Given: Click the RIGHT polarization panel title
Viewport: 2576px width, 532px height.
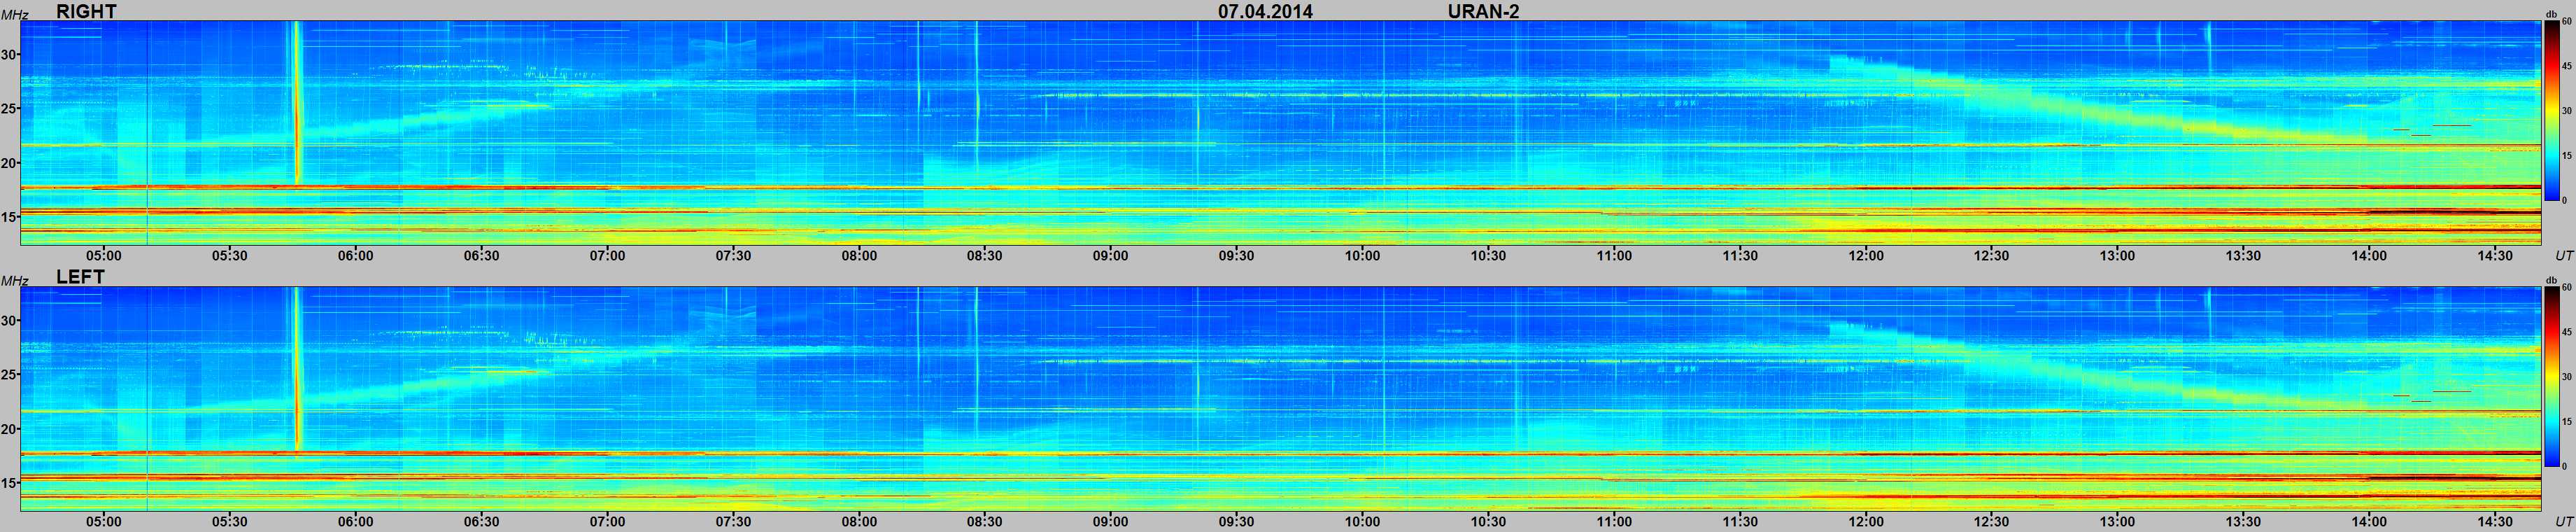Looking at the screenshot, I should (86, 11).
